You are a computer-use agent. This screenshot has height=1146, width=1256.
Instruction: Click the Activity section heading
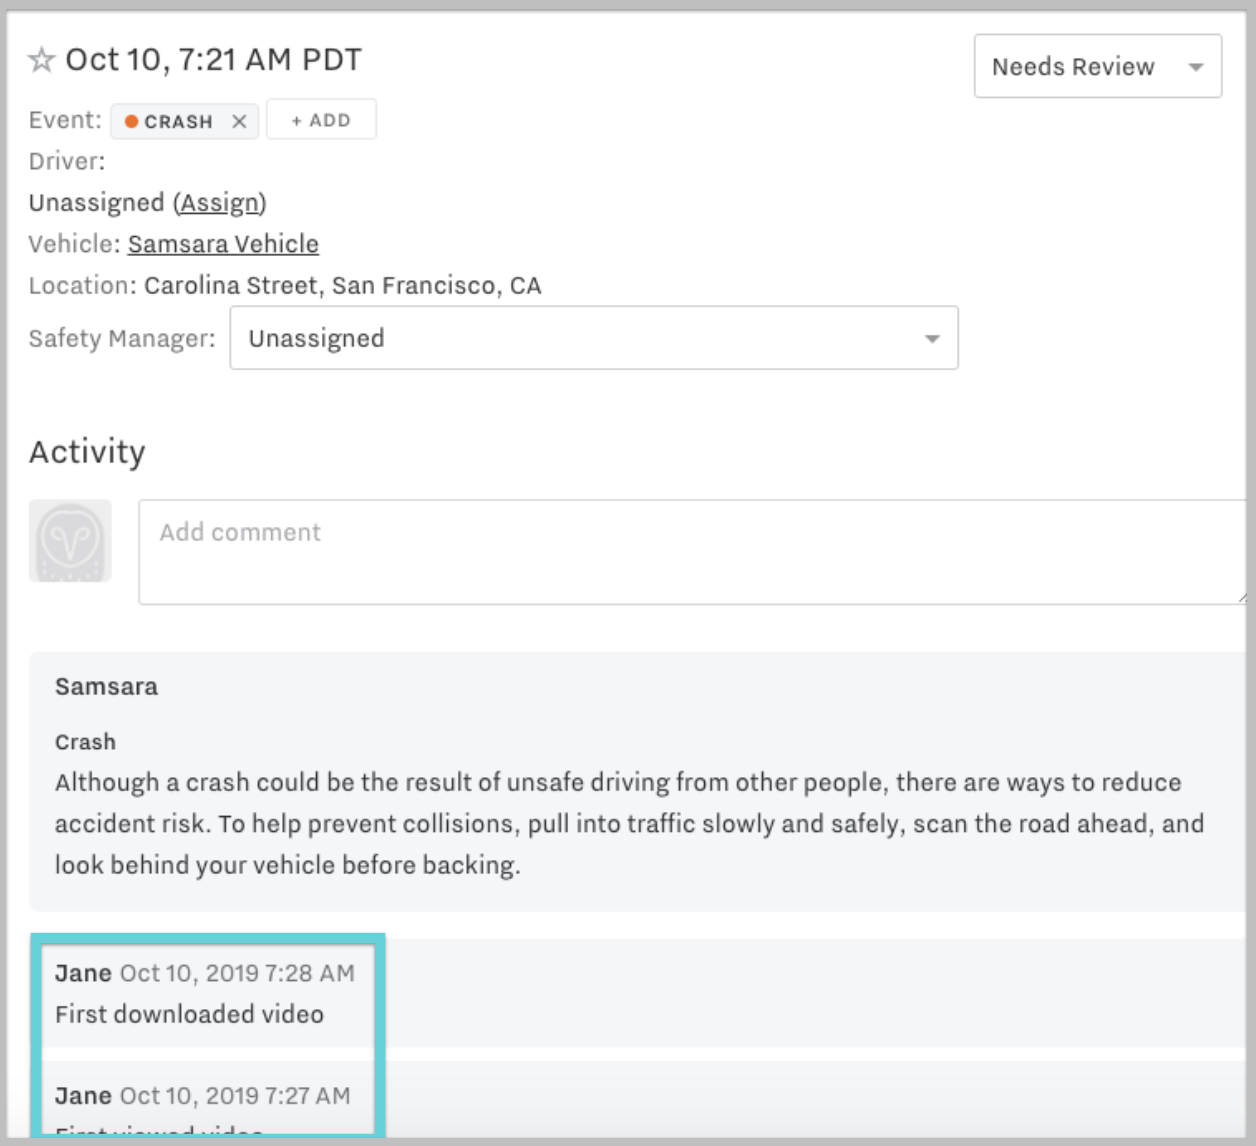[x=87, y=452]
